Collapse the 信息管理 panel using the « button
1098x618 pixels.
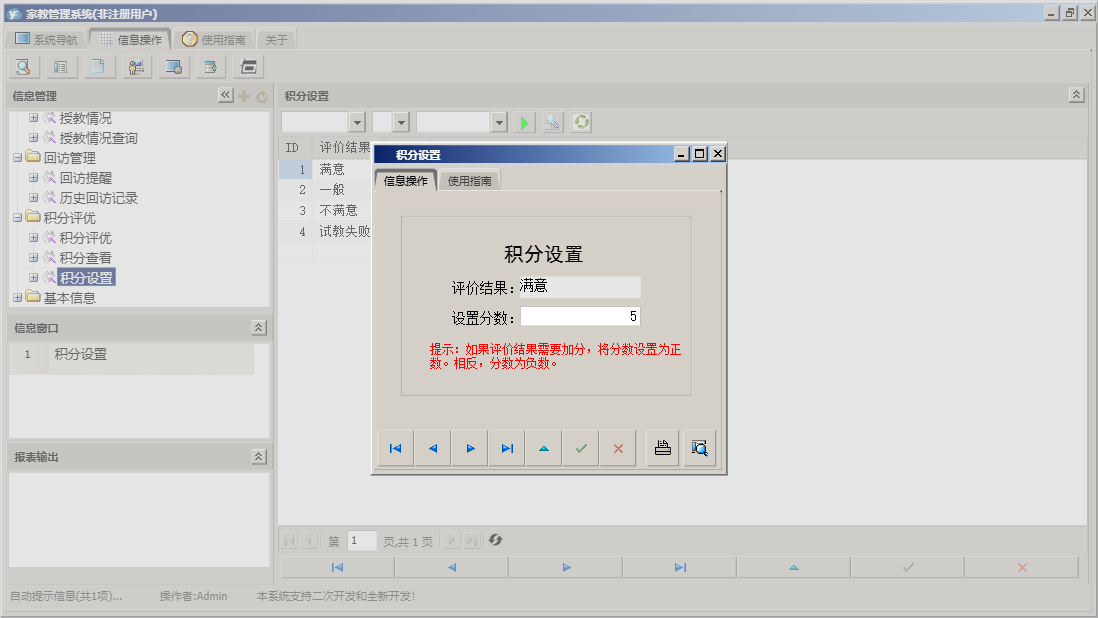point(226,95)
